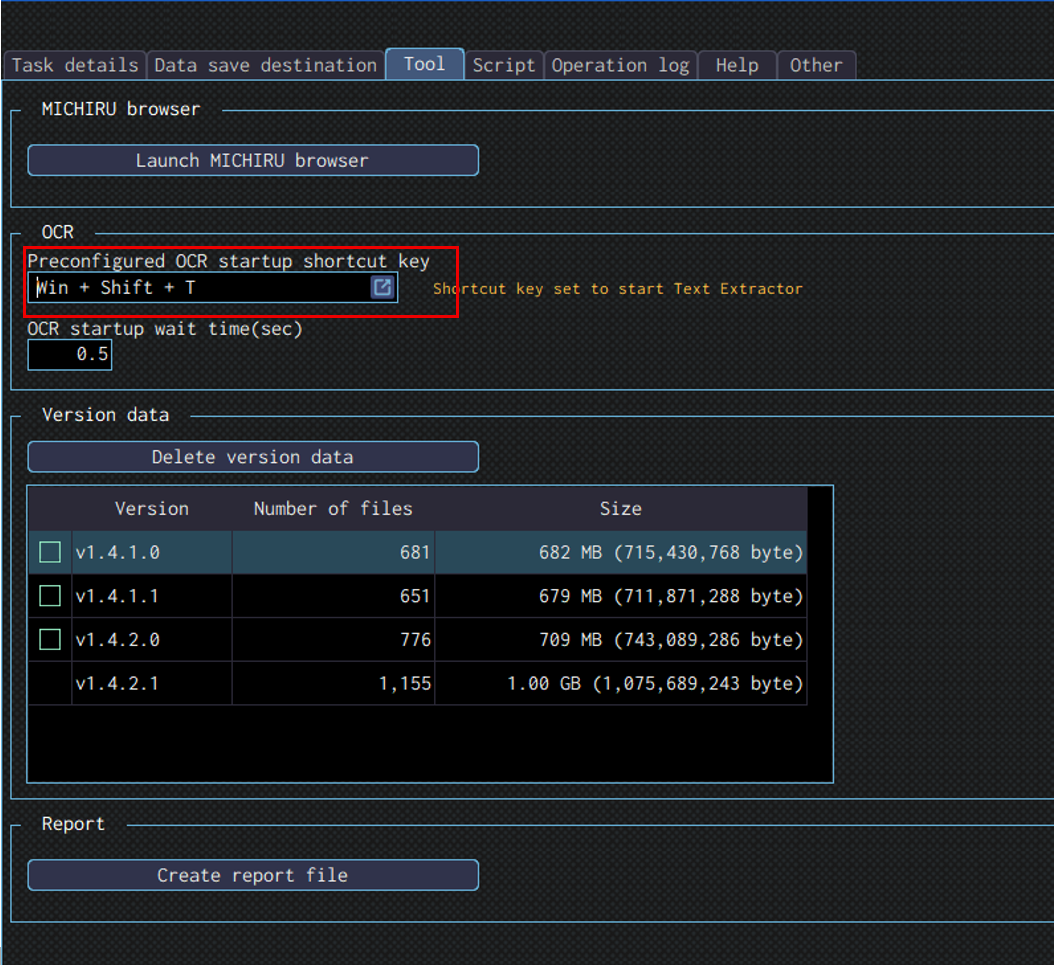
Task: Click the Size column header
Action: 620,509
